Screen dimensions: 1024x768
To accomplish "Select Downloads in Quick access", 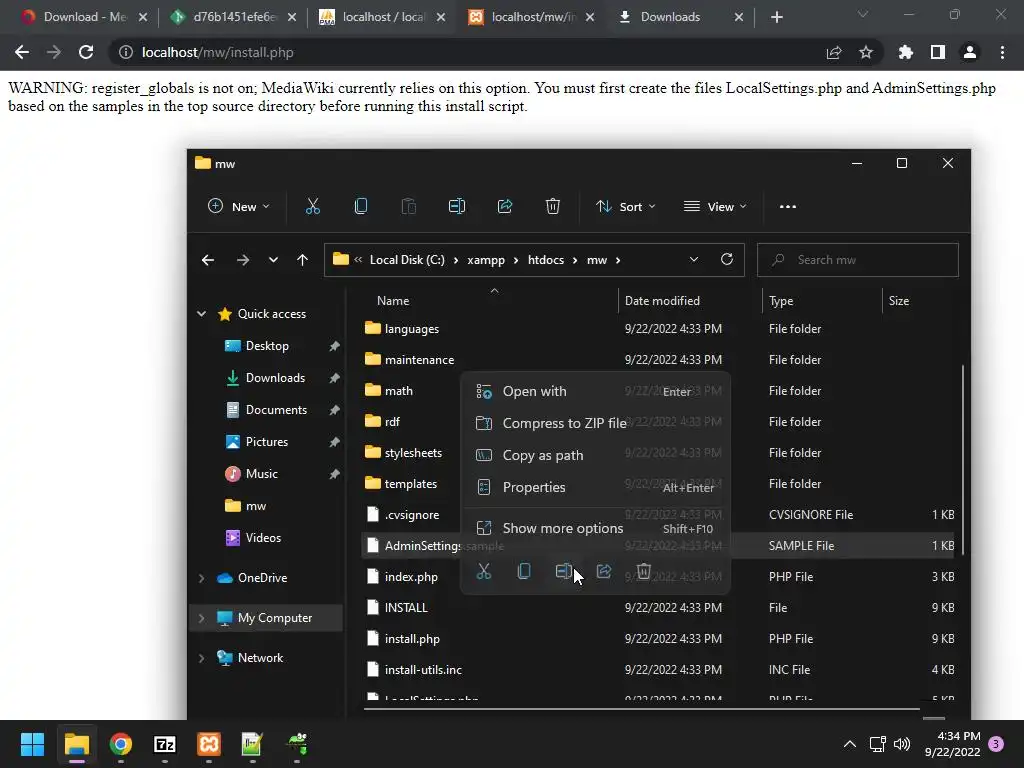I will pos(275,378).
